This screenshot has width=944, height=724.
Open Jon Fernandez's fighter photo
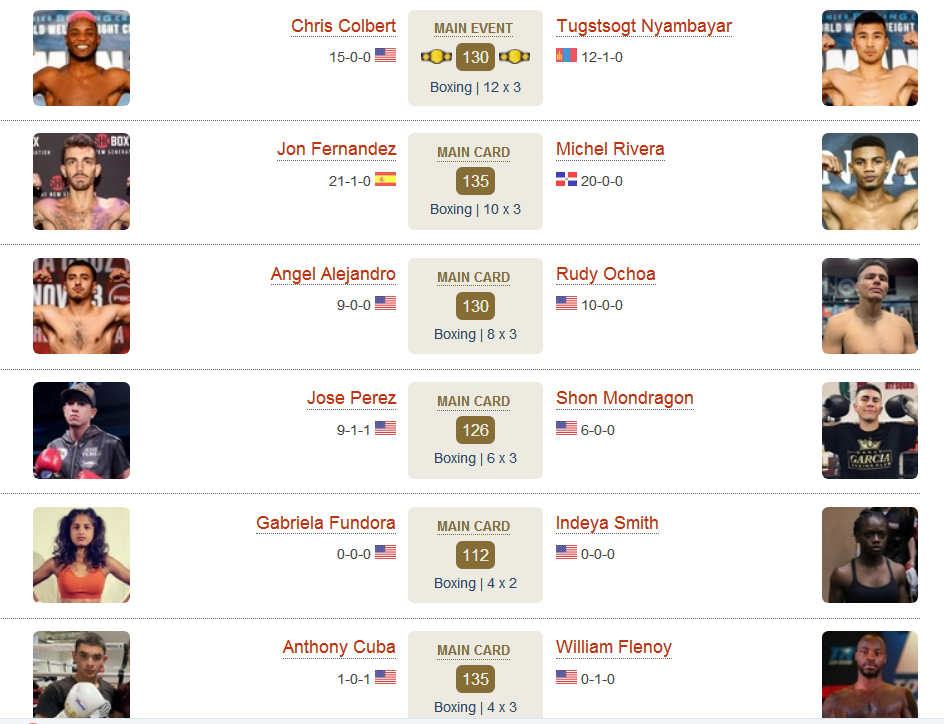81,181
